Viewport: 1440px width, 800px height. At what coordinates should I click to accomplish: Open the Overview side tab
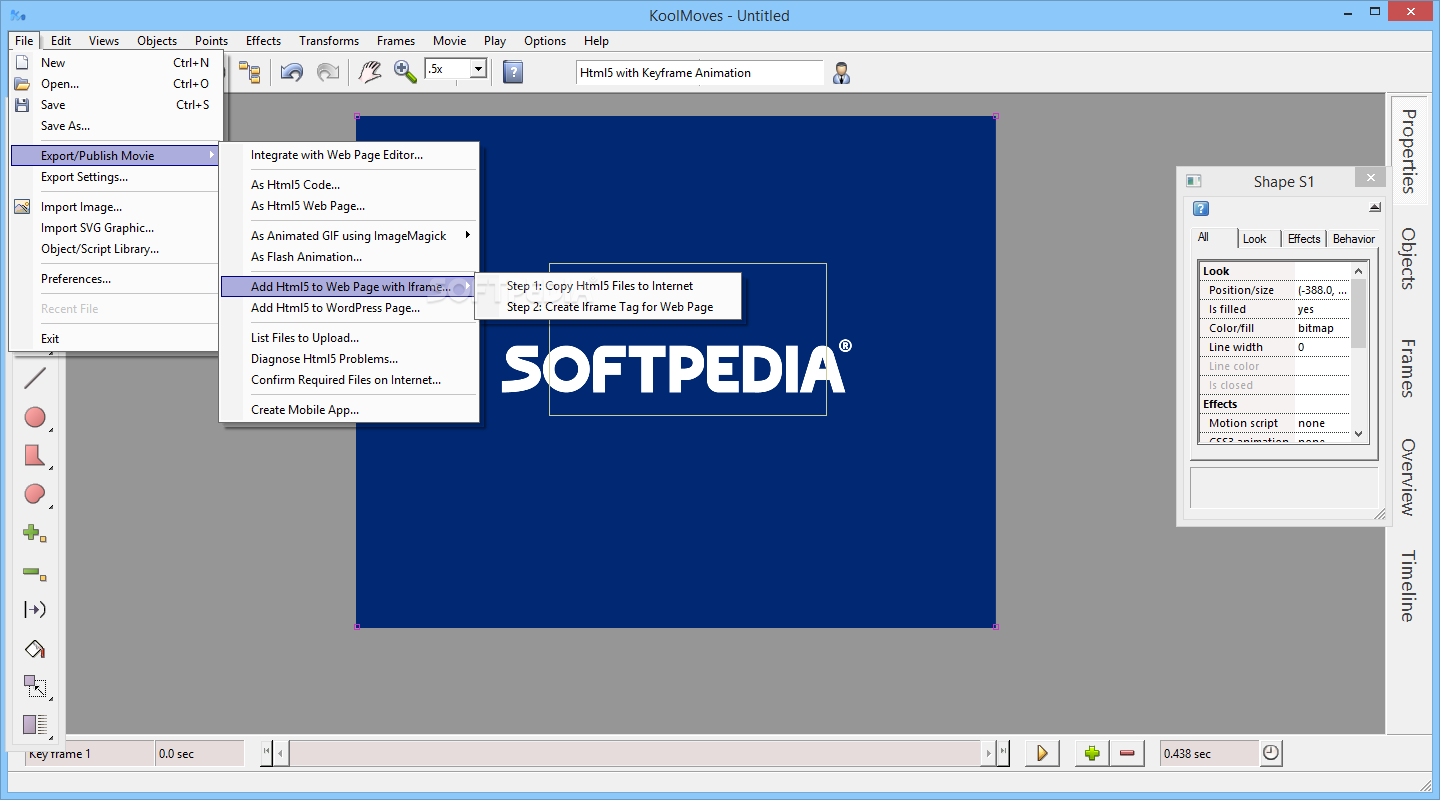coord(1408,477)
